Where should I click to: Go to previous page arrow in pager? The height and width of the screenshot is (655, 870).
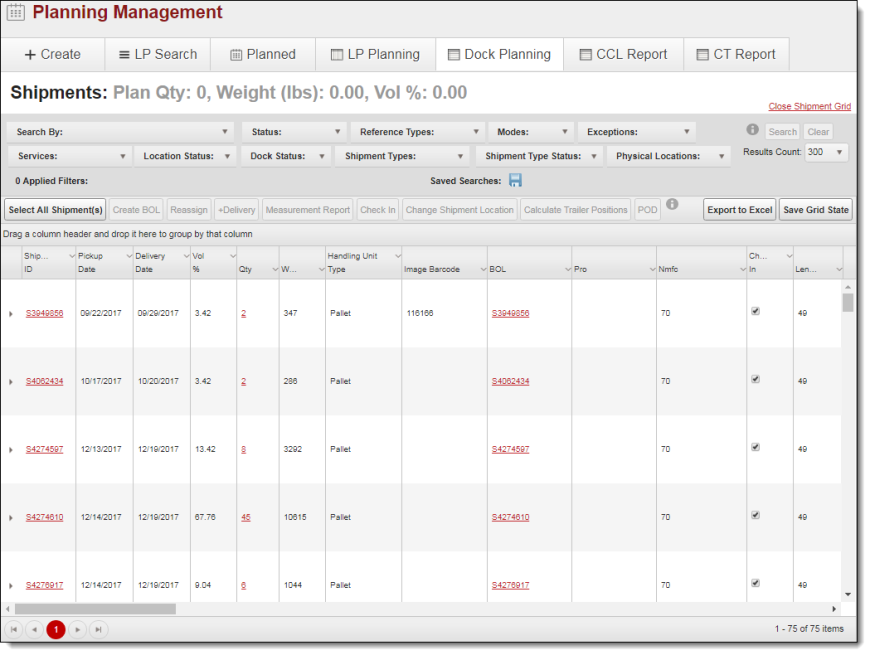coord(35,629)
